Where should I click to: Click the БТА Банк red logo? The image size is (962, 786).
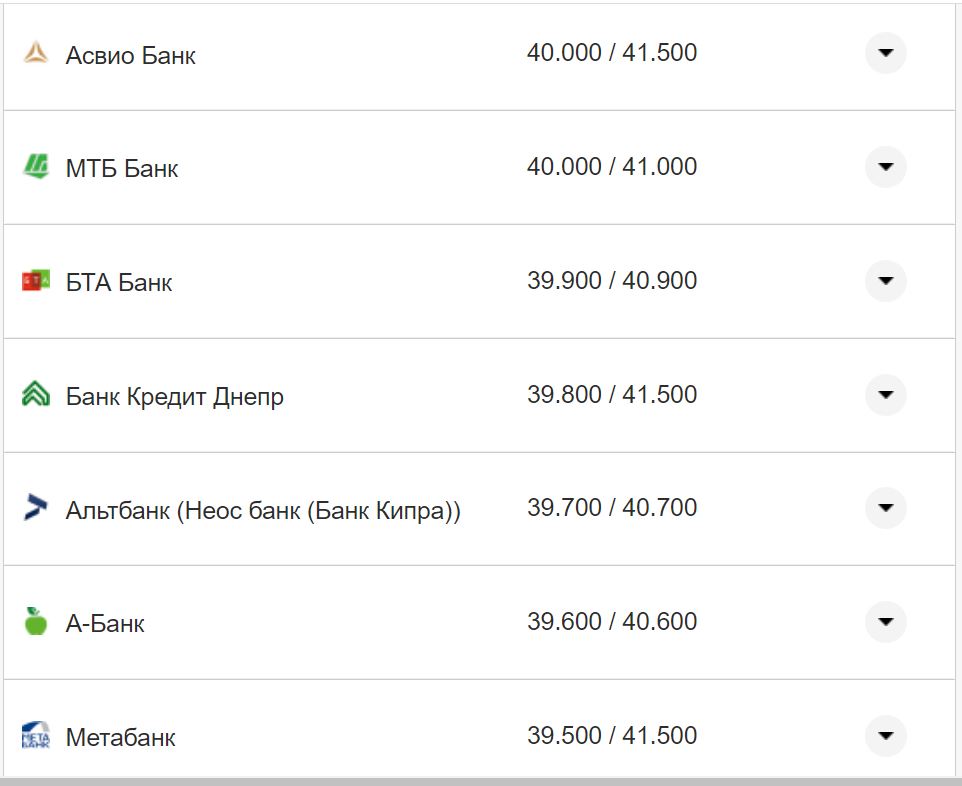pos(36,282)
